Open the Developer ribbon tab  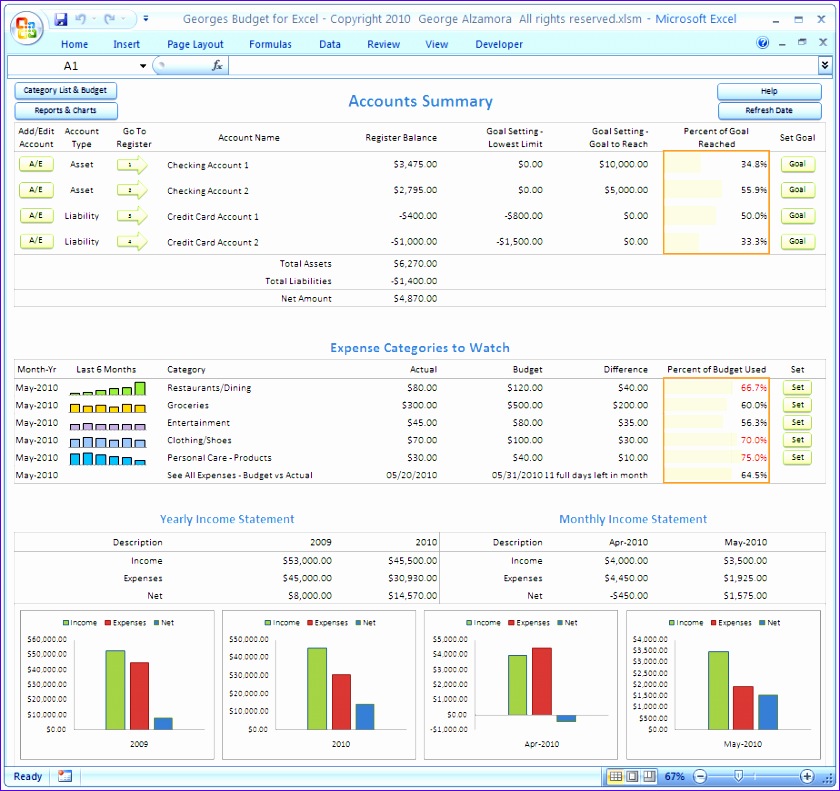[499, 44]
